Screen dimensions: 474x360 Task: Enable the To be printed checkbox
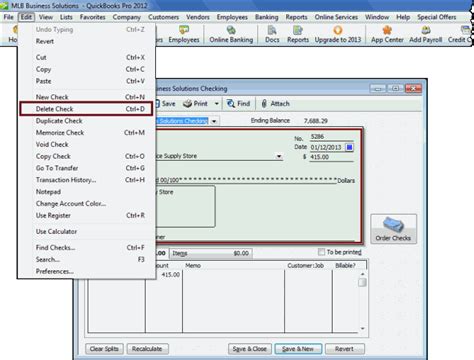point(321,252)
